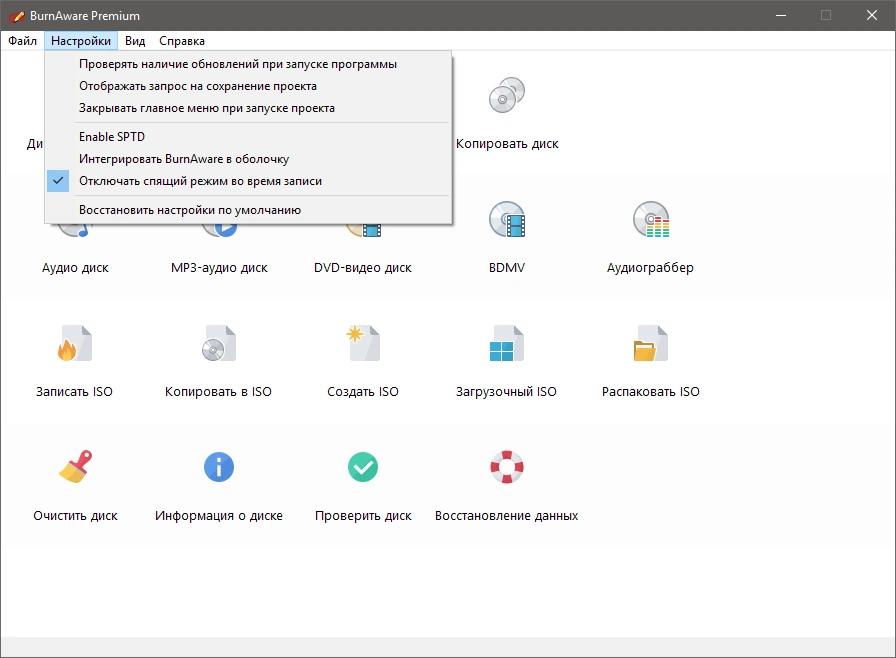
Task: Click the 'Копировать диск' label
Action: 507,144
